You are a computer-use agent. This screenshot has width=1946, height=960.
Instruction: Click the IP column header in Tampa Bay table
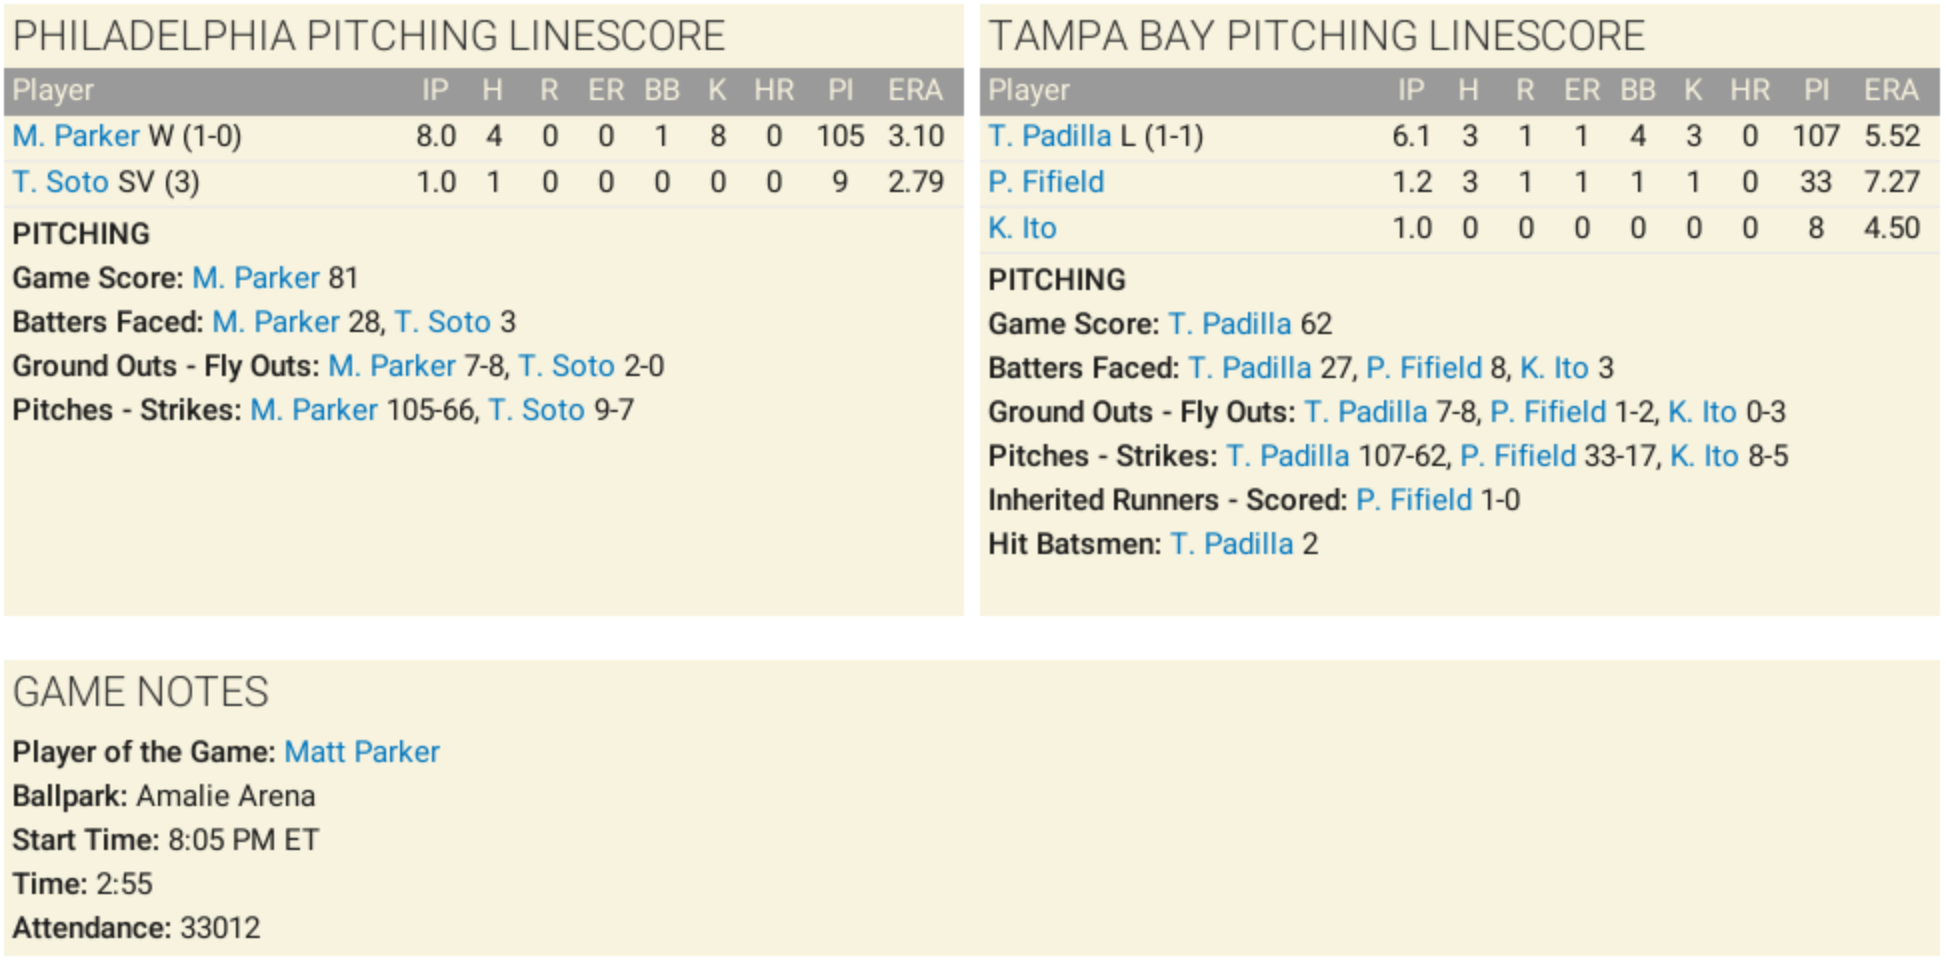point(1411,90)
